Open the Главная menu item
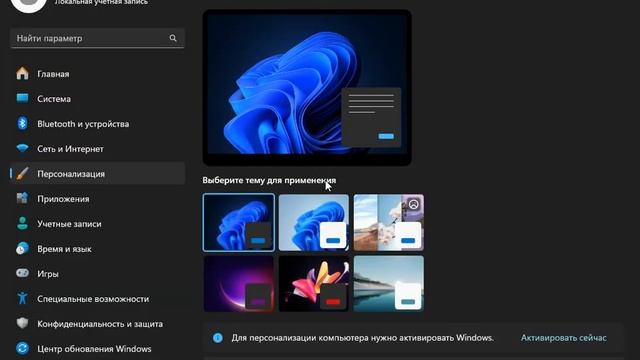The image size is (640, 360). (x=53, y=74)
